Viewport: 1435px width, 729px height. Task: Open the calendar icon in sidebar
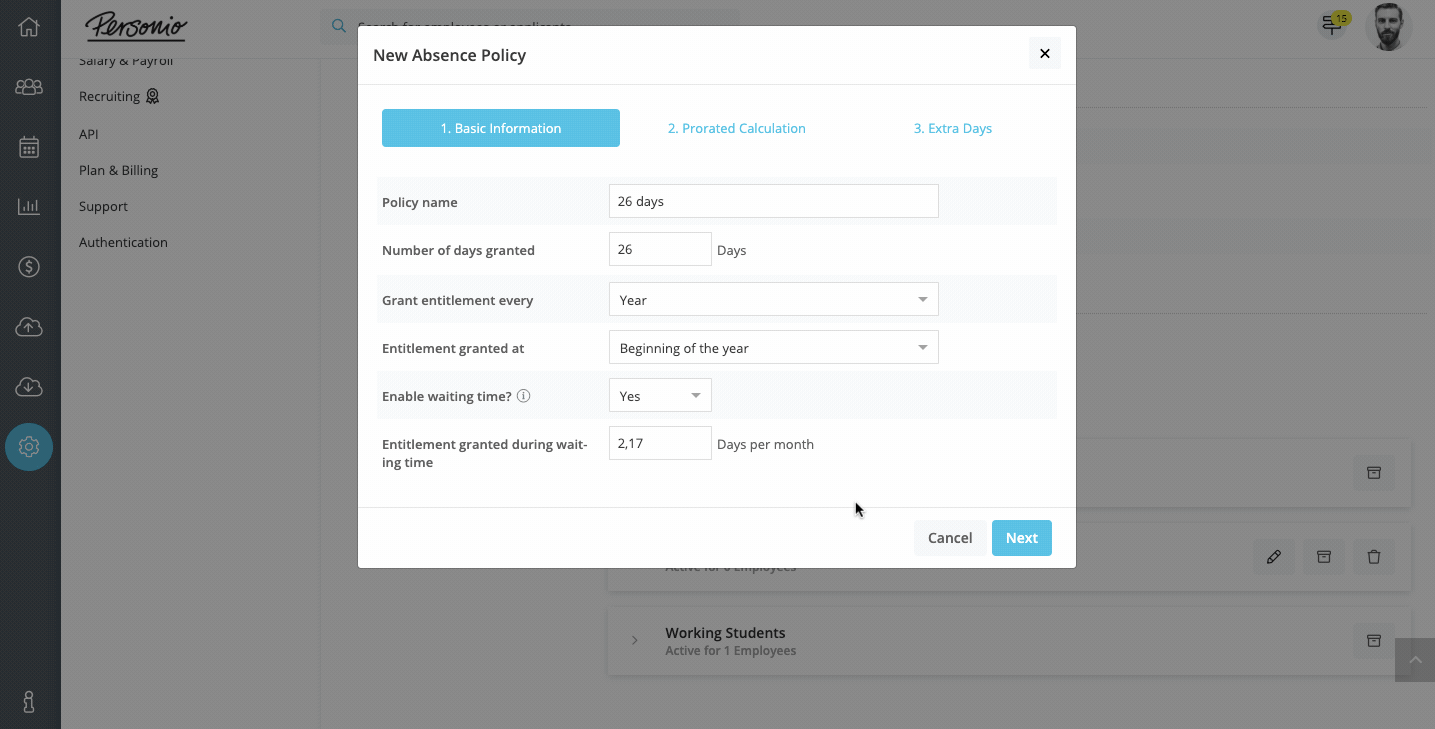click(x=29, y=147)
